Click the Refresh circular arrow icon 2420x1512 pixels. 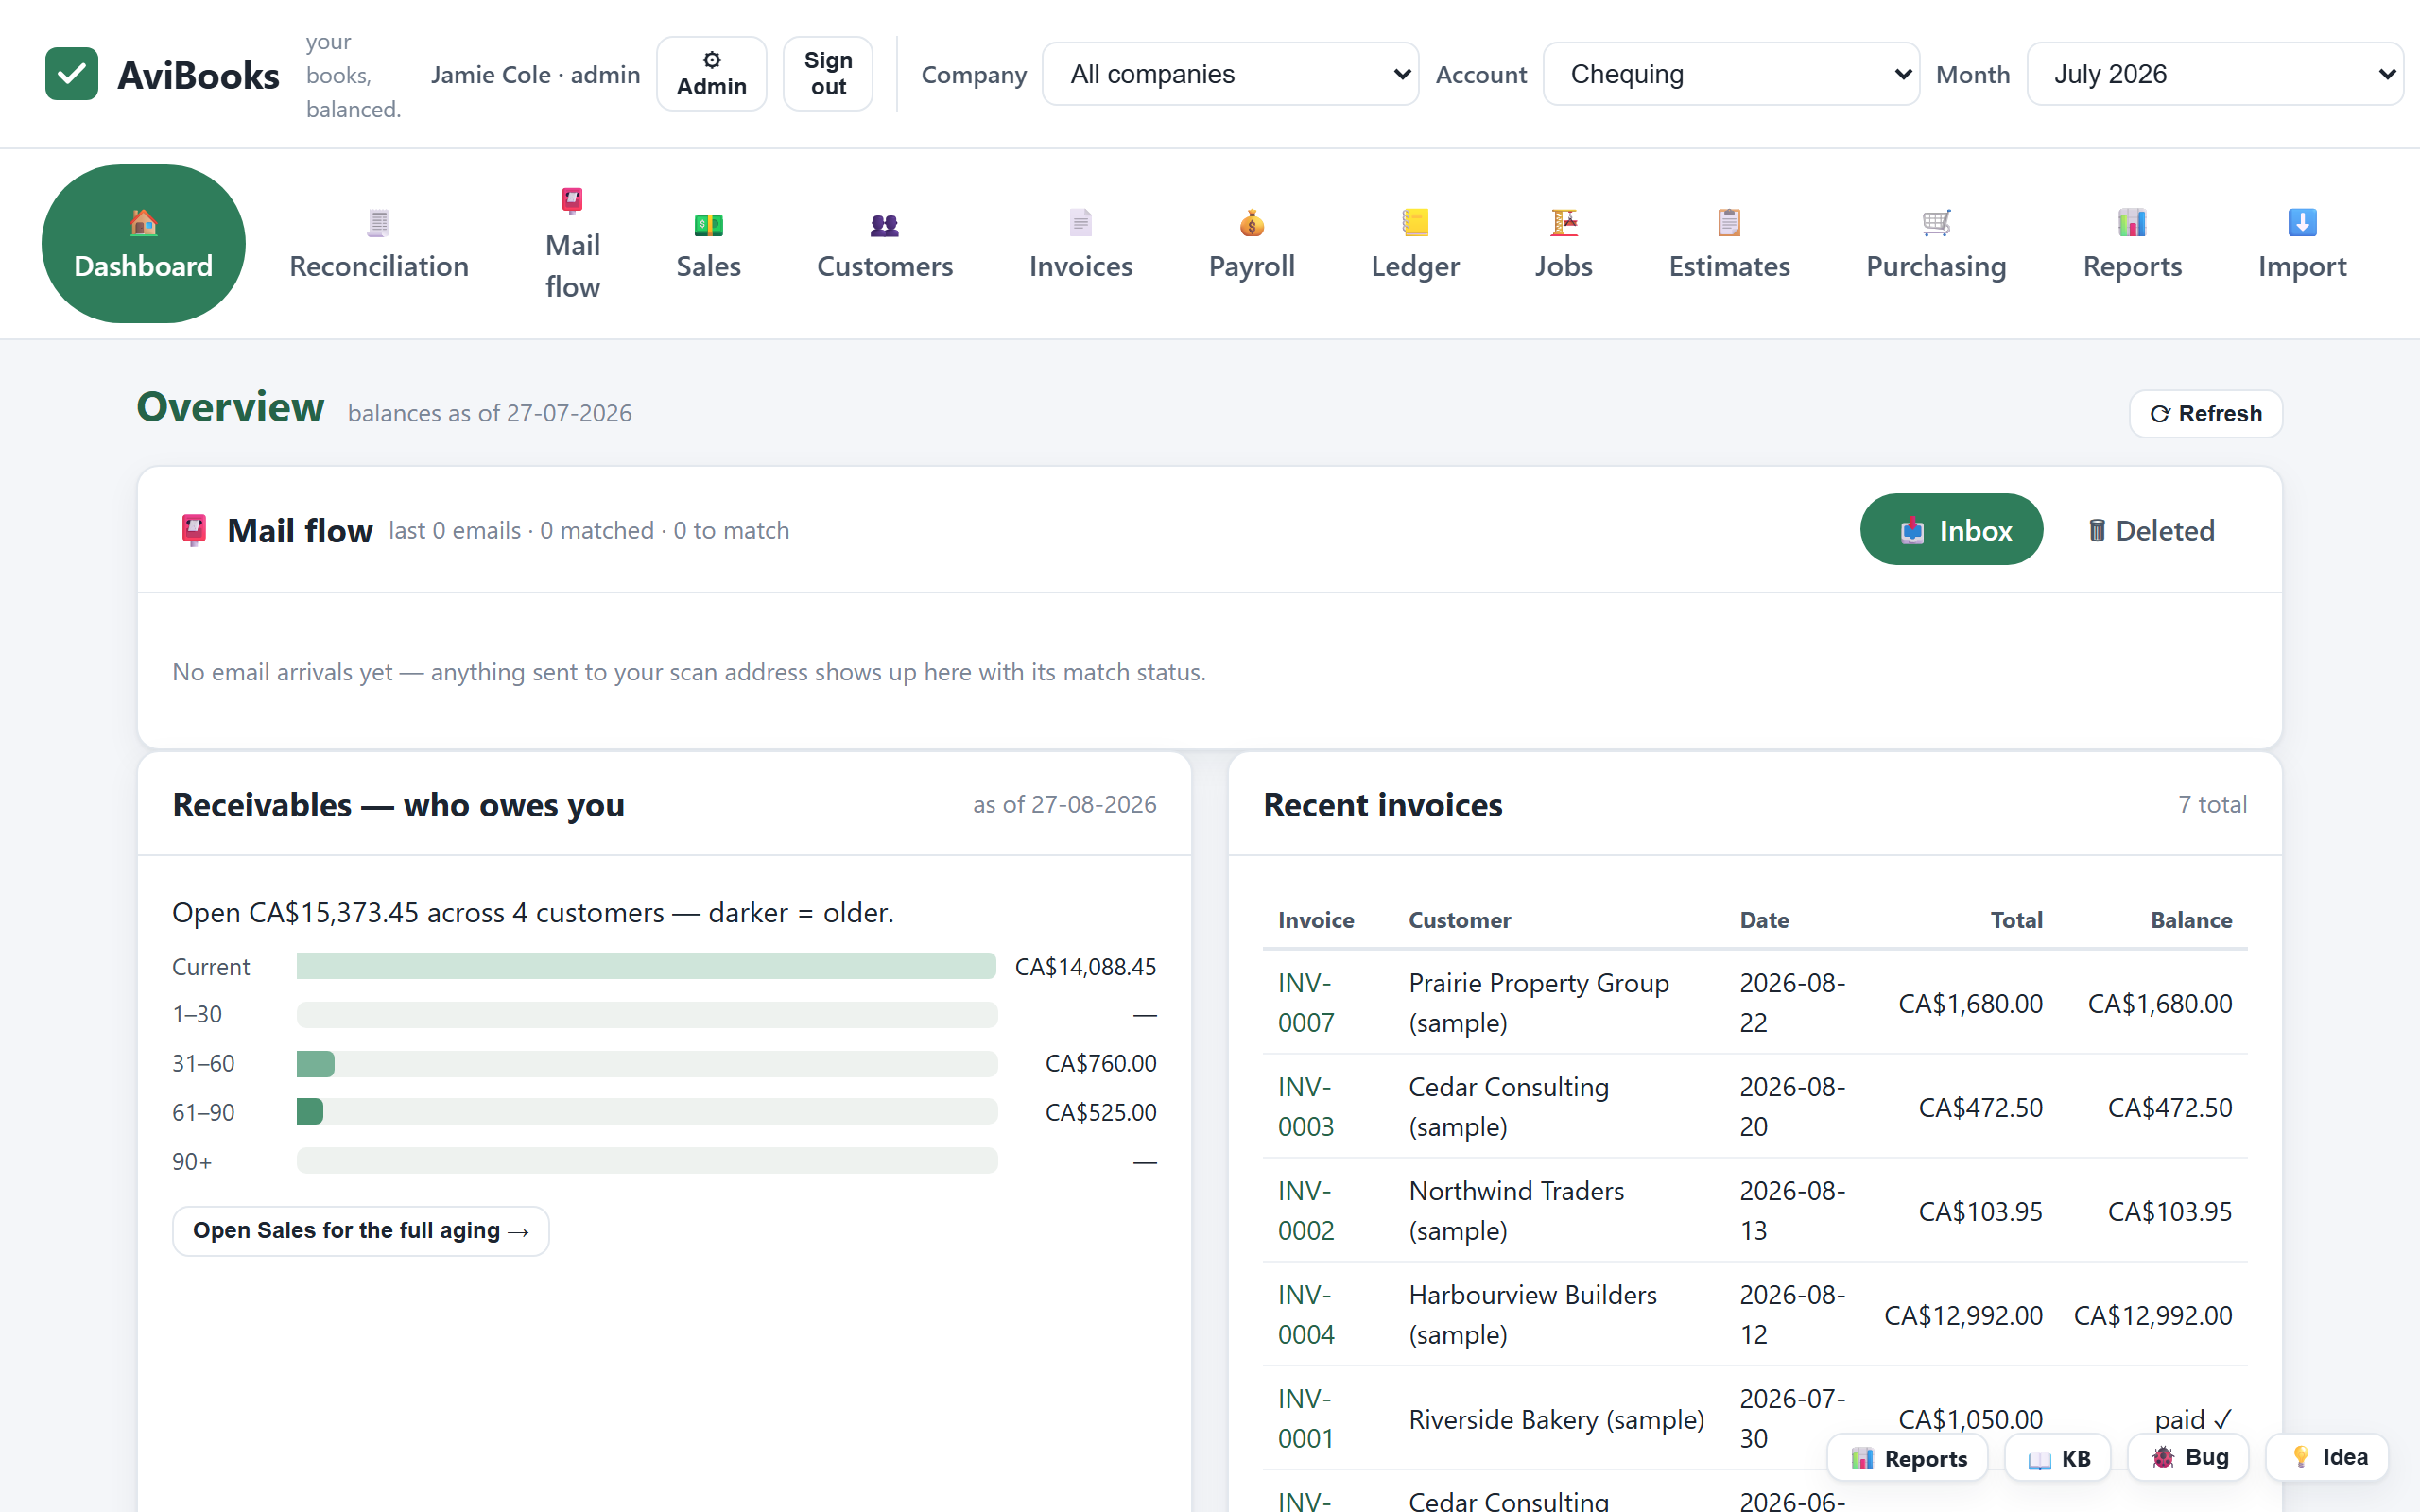(x=2160, y=414)
